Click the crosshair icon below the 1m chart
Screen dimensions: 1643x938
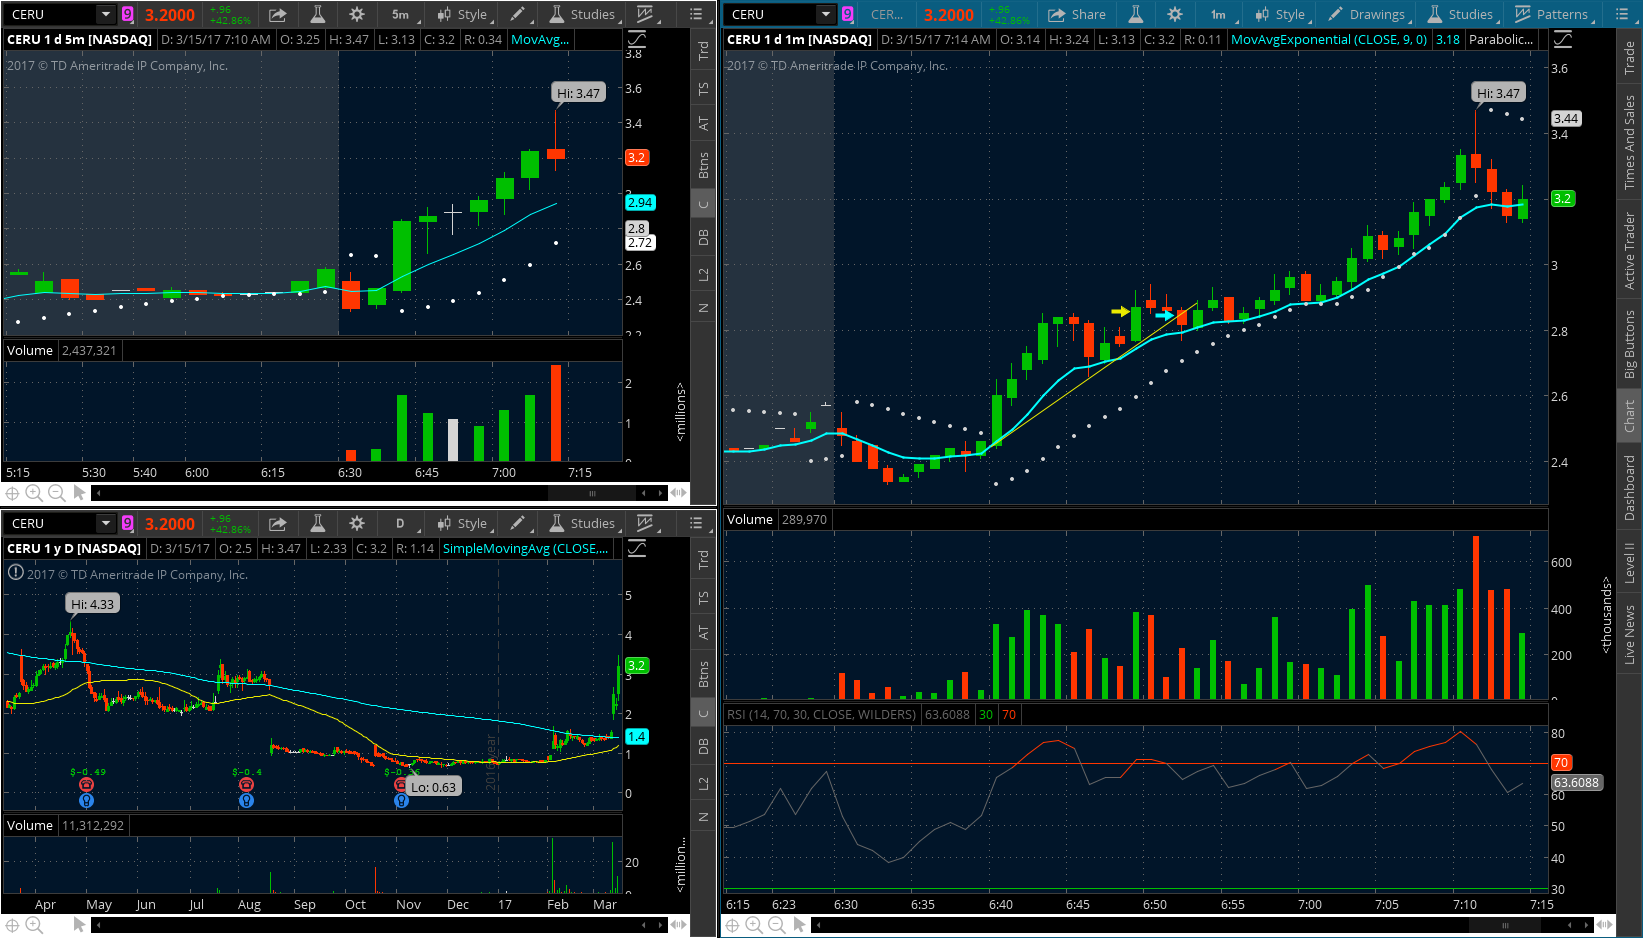(x=732, y=925)
